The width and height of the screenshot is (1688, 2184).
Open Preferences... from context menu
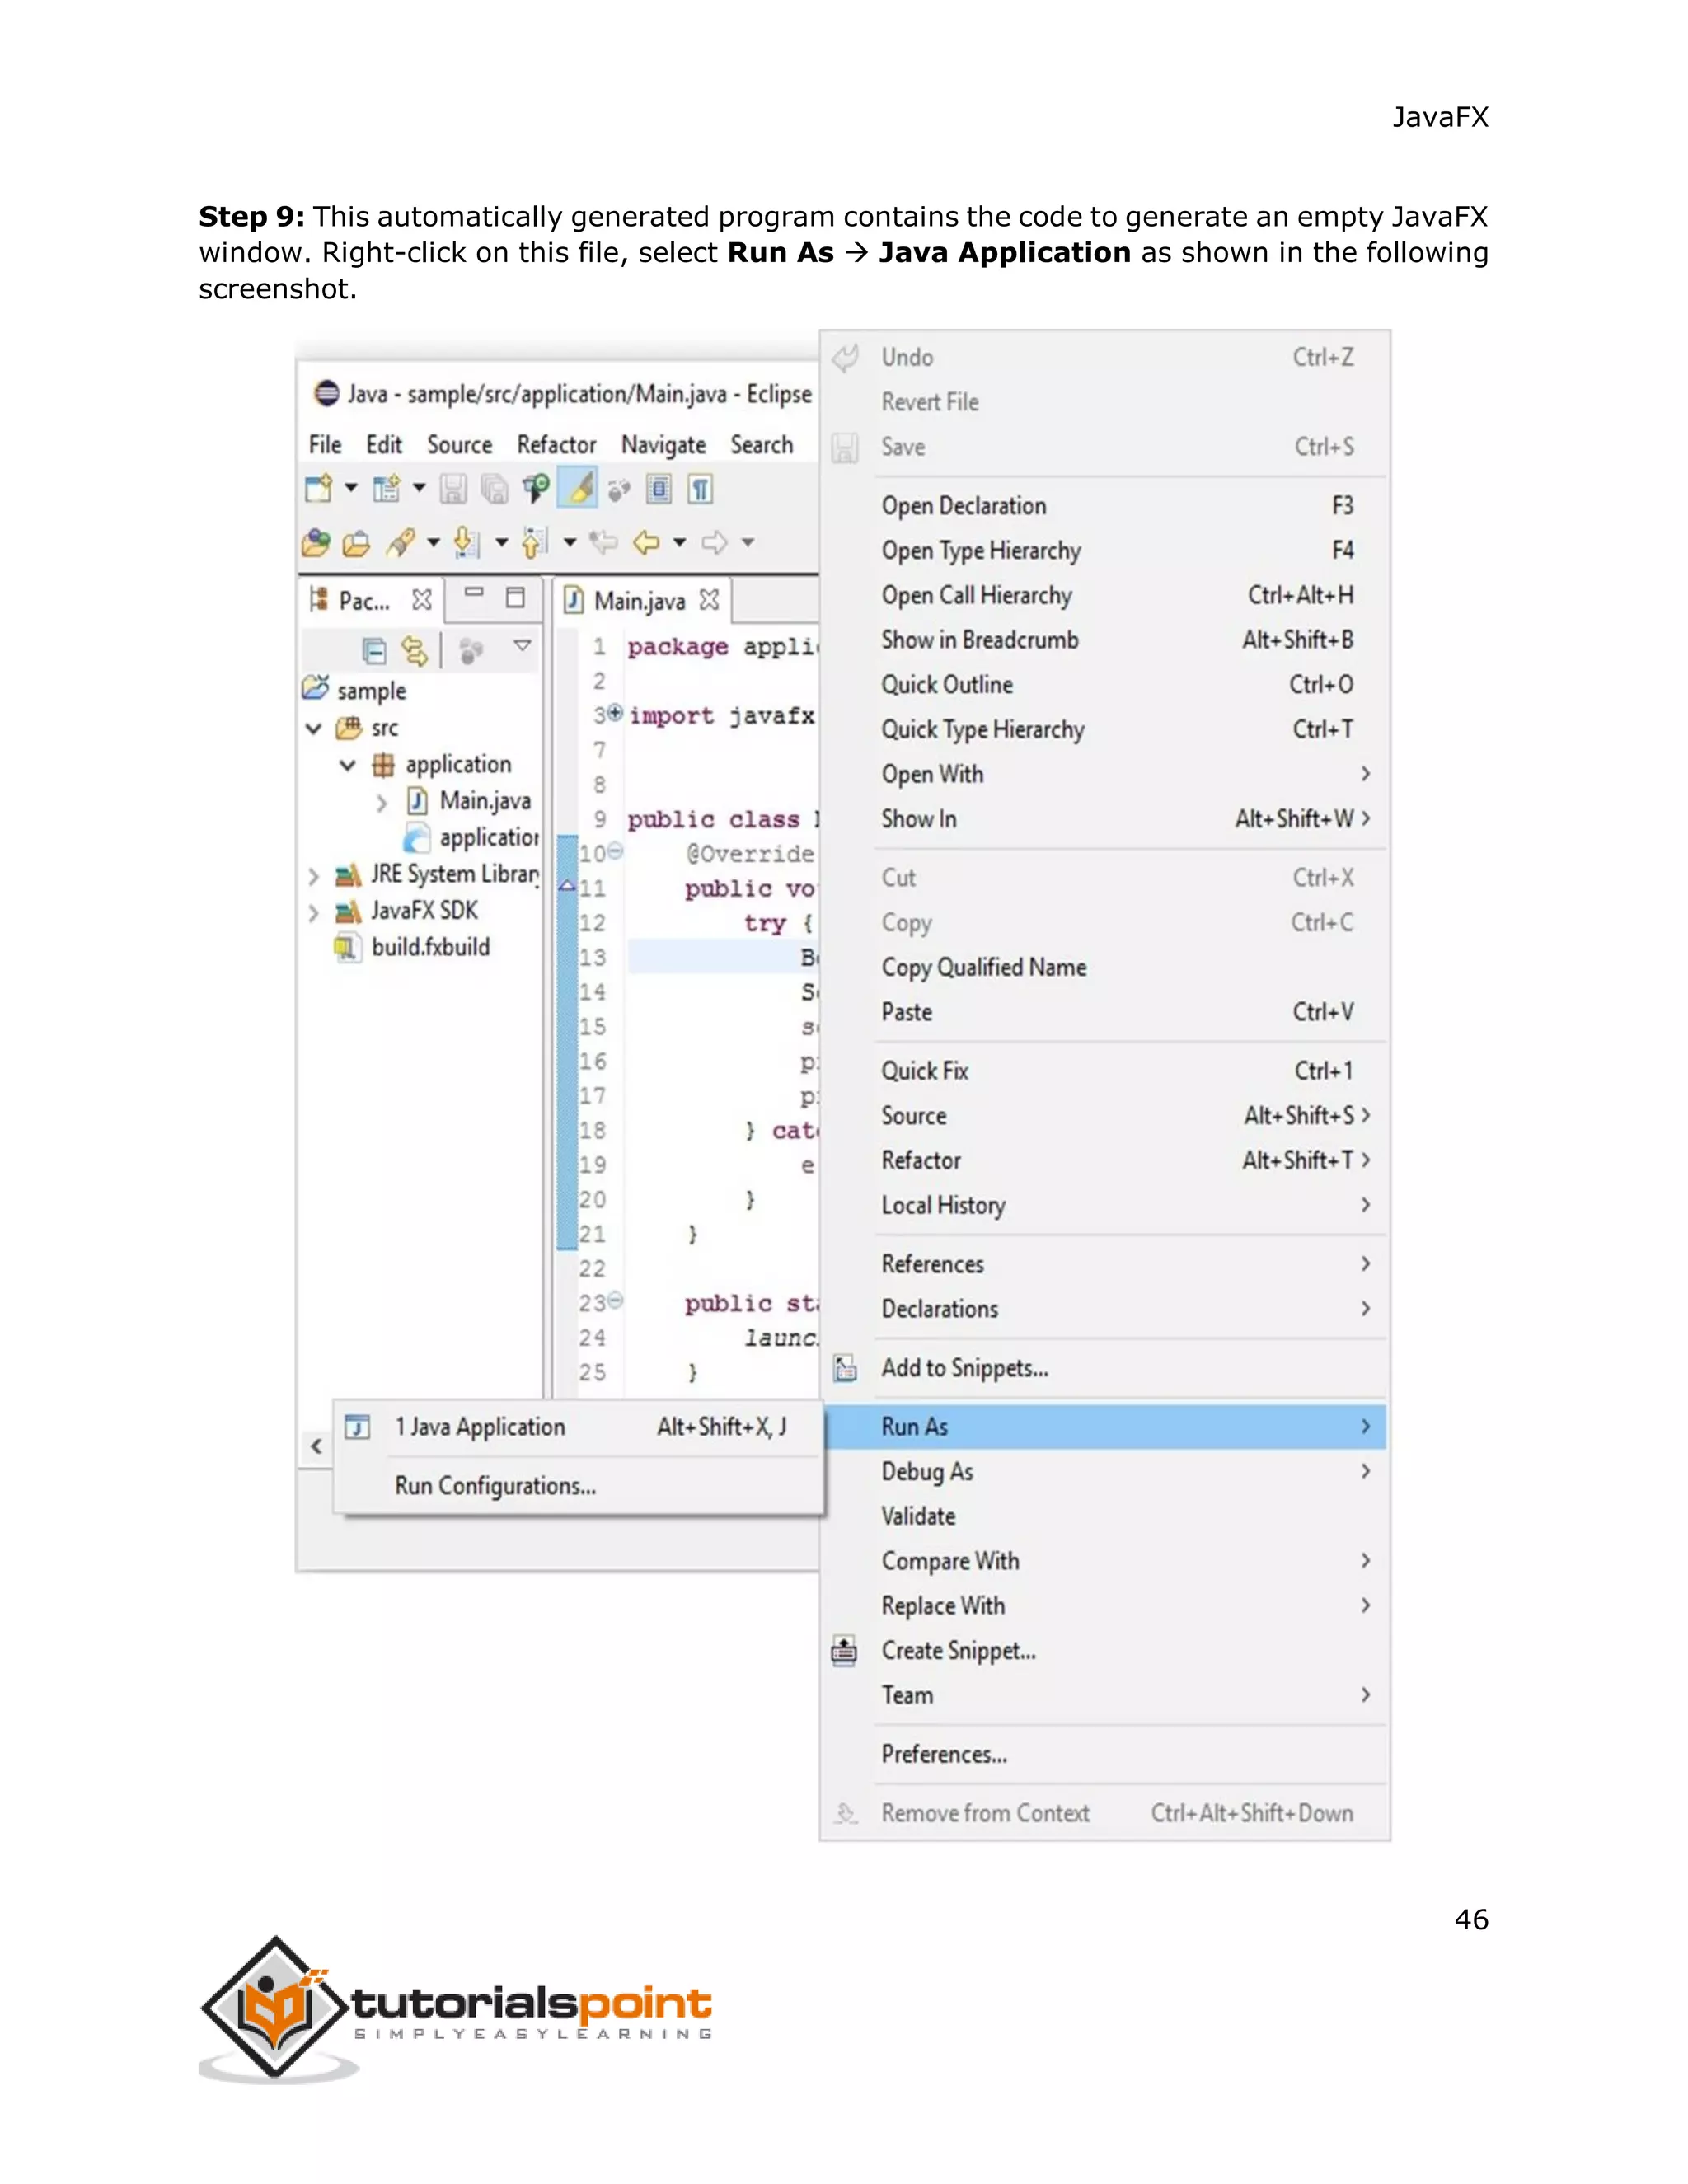(x=1105, y=1755)
